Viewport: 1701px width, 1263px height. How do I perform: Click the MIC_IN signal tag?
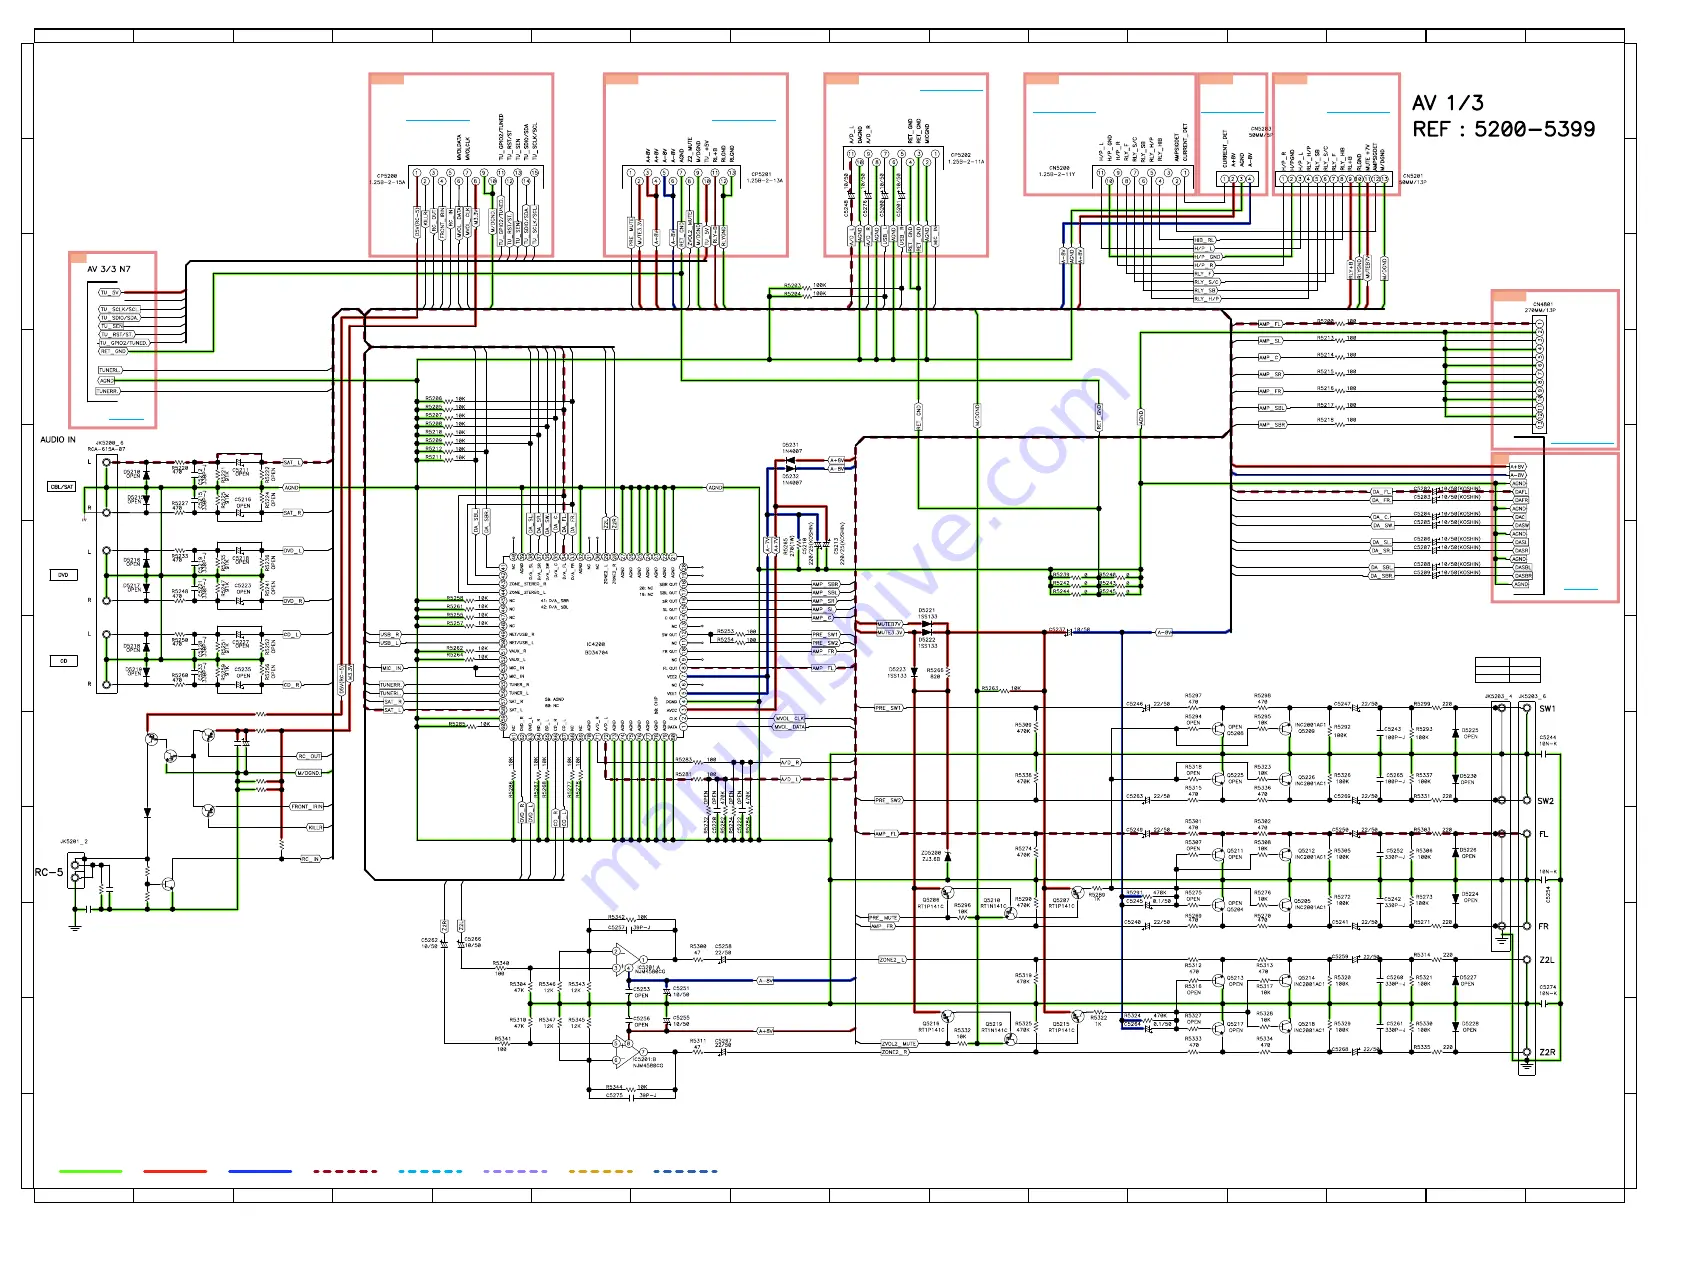tap(391, 668)
